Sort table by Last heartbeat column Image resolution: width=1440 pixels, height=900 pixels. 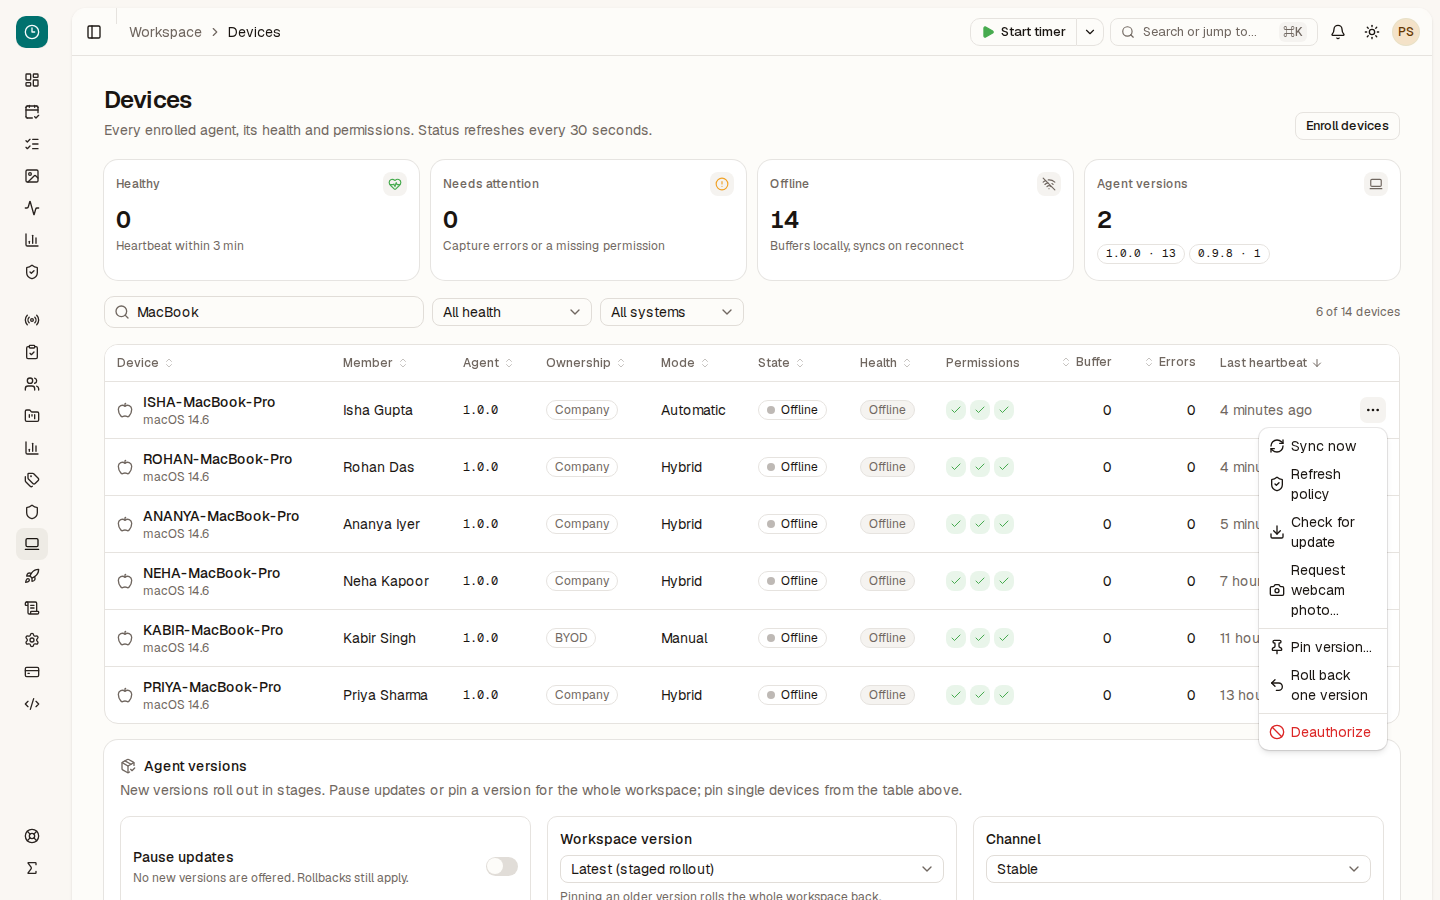click(1270, 363)
